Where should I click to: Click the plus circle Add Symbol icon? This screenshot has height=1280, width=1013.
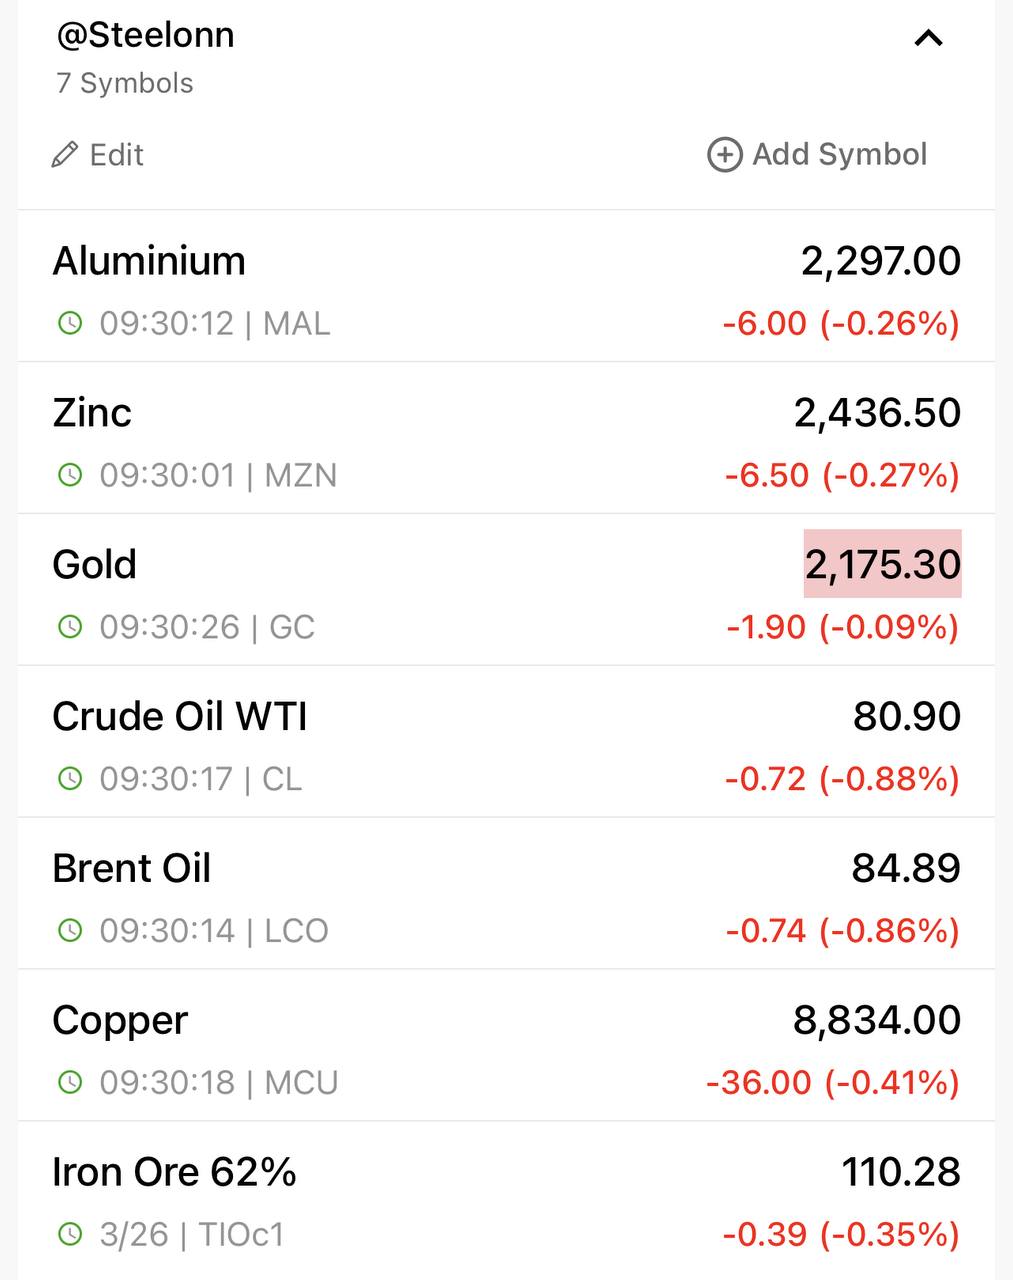click(725, 155)
